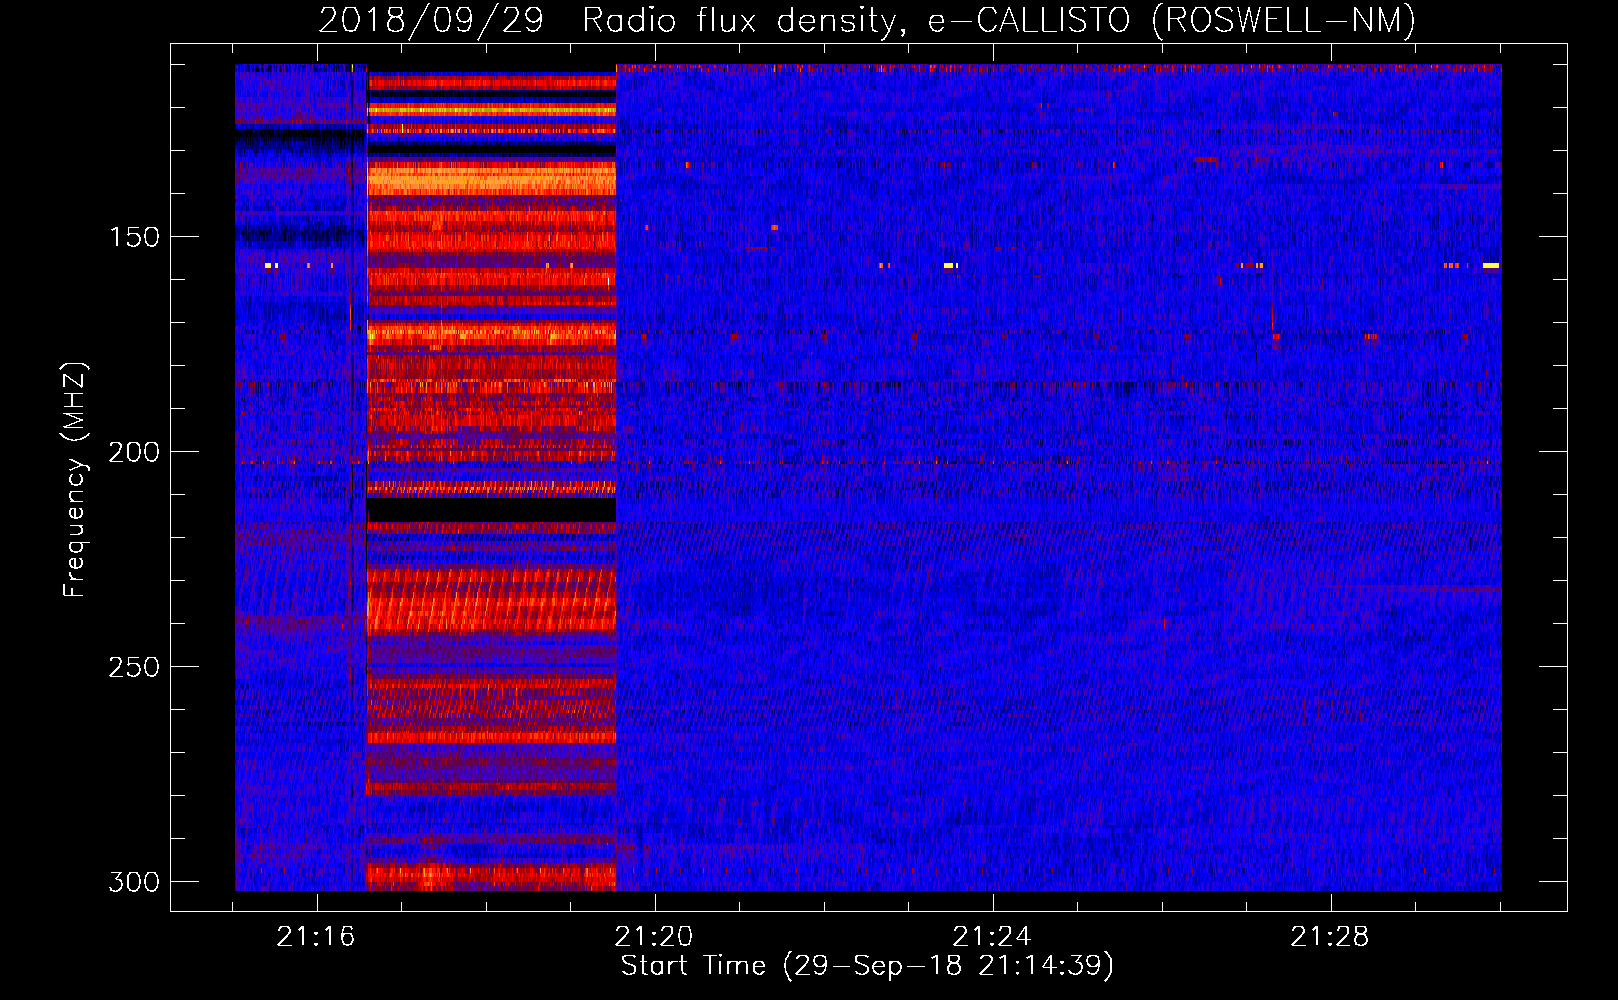Click the '21:28' time tick label

pyautogui.click(x=1329, y=937)
